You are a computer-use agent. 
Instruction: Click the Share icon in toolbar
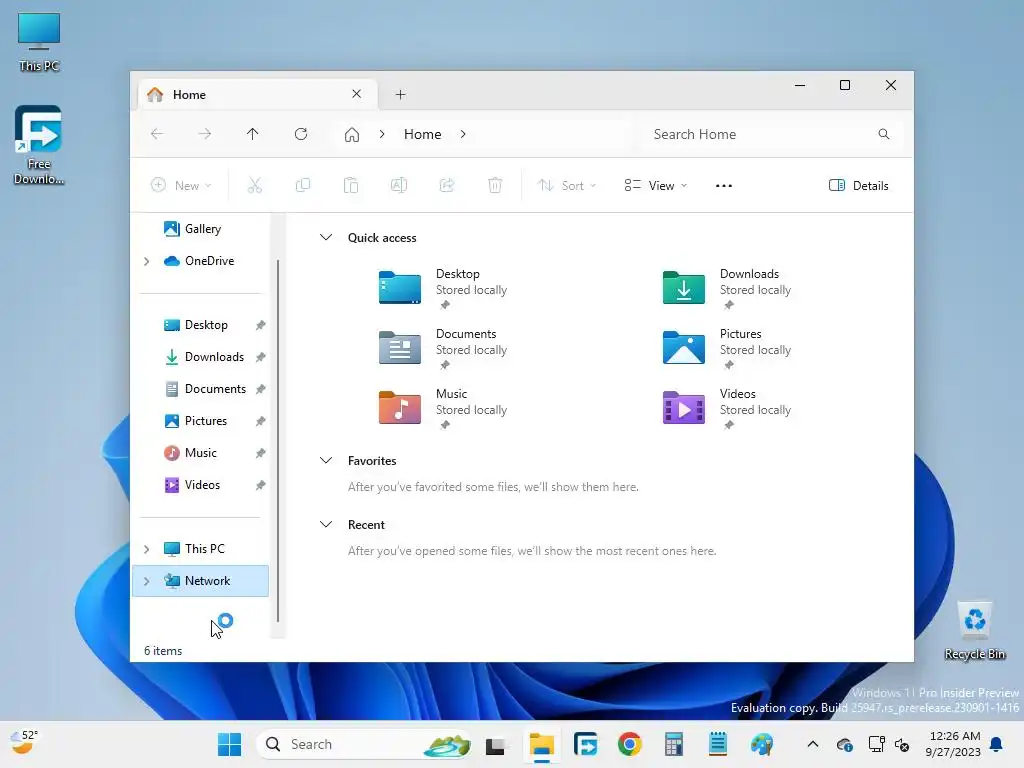pos(447,185)
